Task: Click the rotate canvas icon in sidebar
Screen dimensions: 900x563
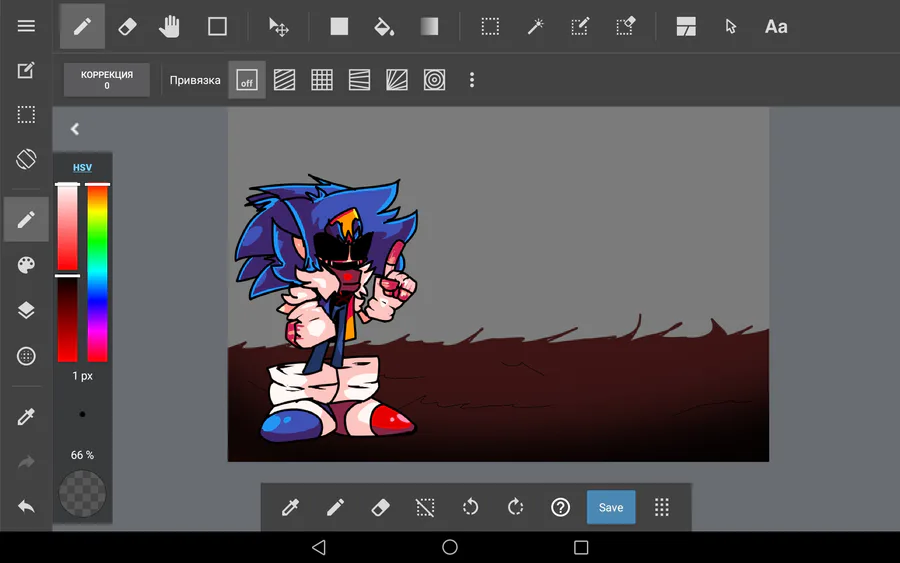Action: pyautogui.click(x=26, y=159)
